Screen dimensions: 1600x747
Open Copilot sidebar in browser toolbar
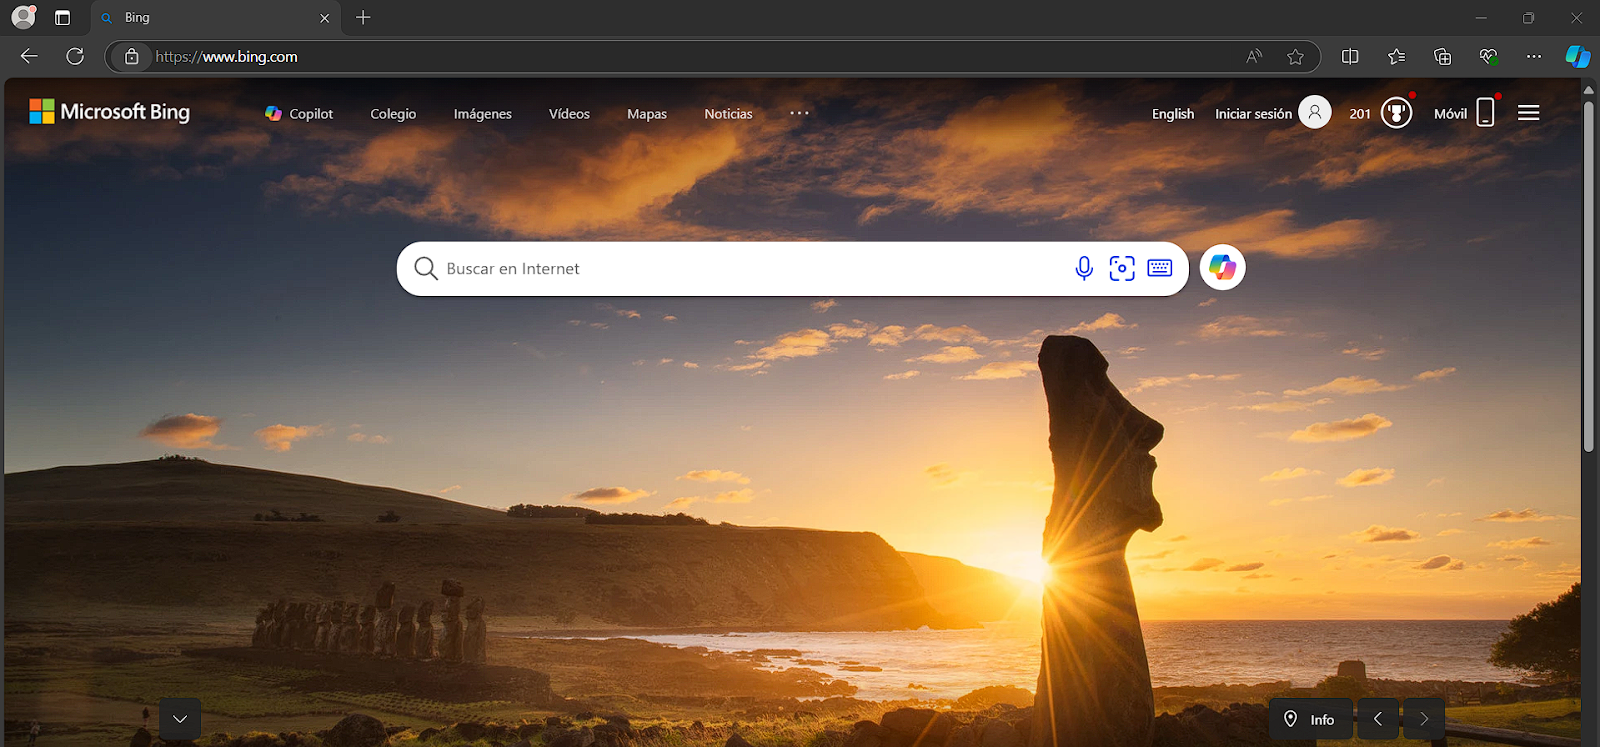coord(1577,57)
